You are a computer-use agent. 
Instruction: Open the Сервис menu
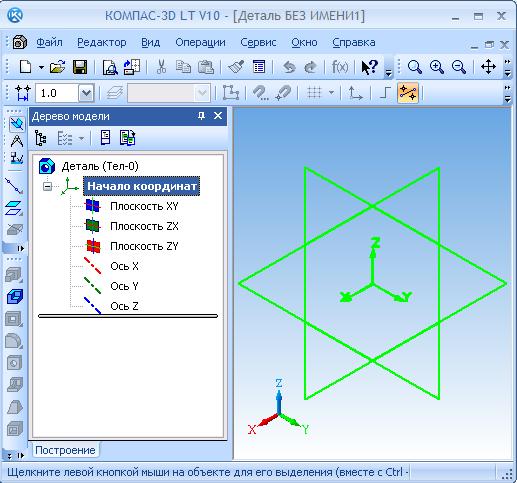coord(258,43)
